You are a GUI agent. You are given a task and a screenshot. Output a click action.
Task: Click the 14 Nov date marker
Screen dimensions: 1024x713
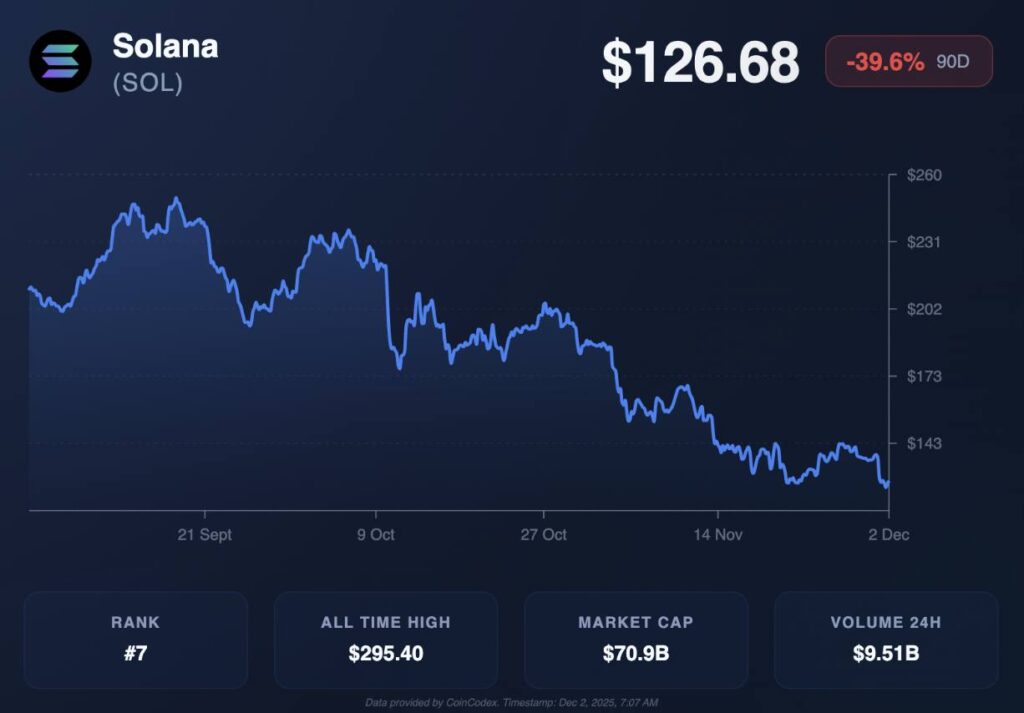[717, 535]
